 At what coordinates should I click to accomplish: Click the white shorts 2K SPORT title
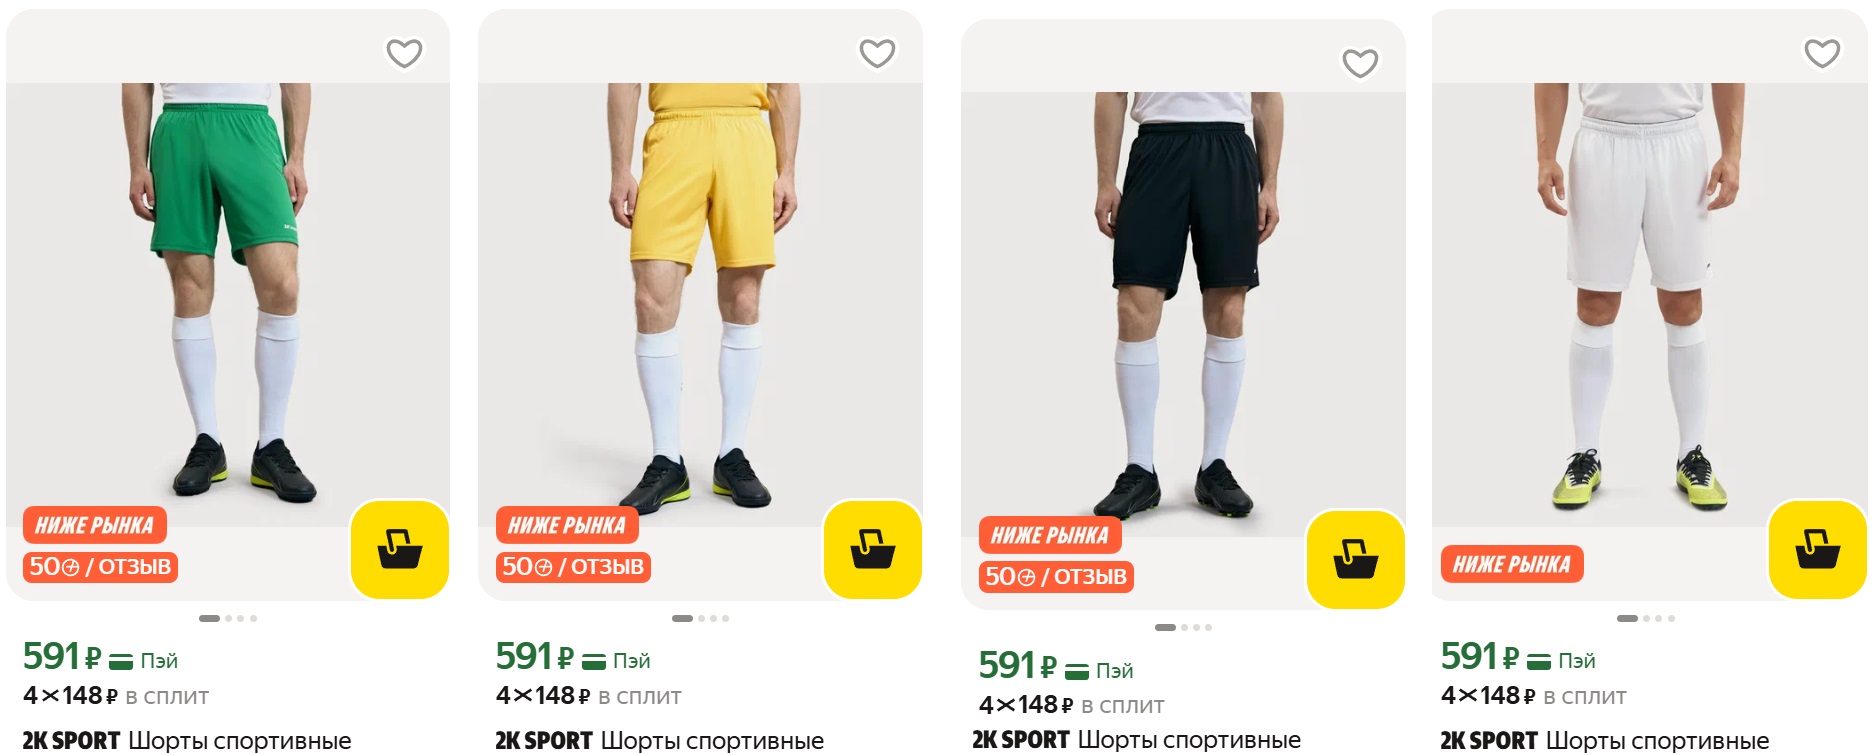tap(1604, 741)
